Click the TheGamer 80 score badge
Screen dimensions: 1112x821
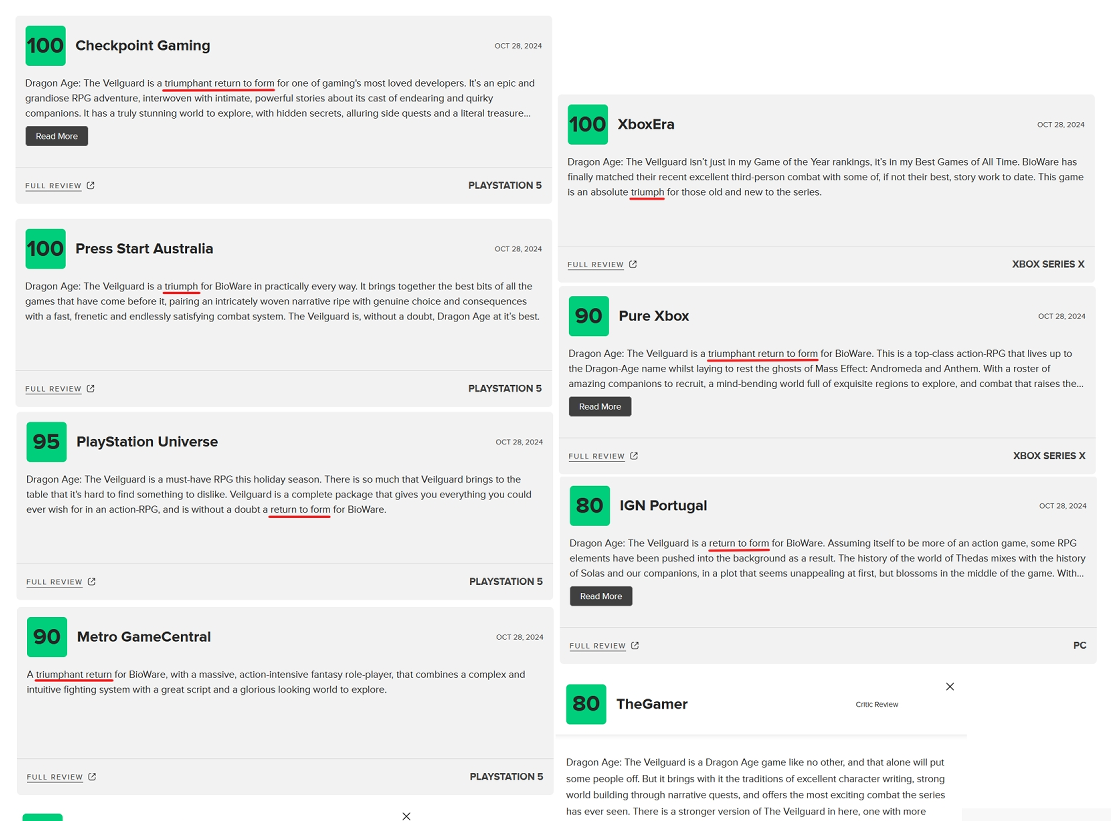click(586, 704)
